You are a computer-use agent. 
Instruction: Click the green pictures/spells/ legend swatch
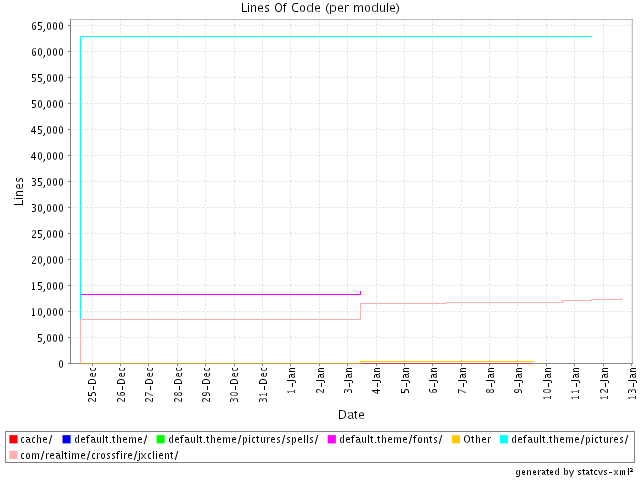point(160,439)
